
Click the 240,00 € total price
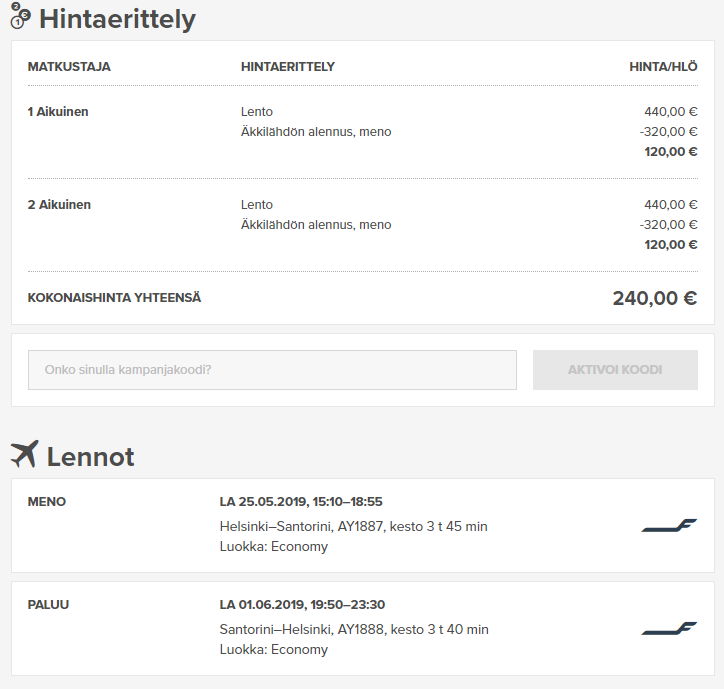coord(655,298)
